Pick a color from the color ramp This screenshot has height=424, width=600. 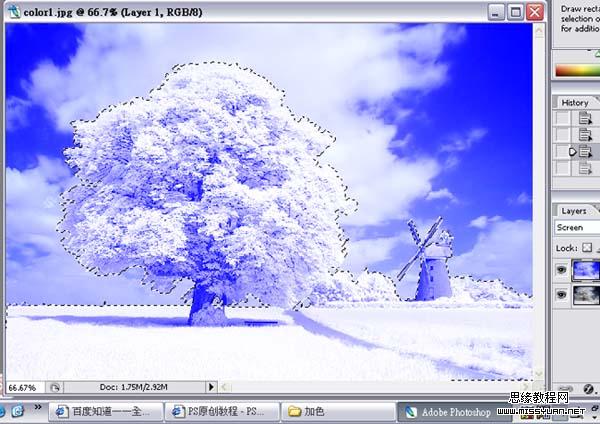tap(576, 70)
